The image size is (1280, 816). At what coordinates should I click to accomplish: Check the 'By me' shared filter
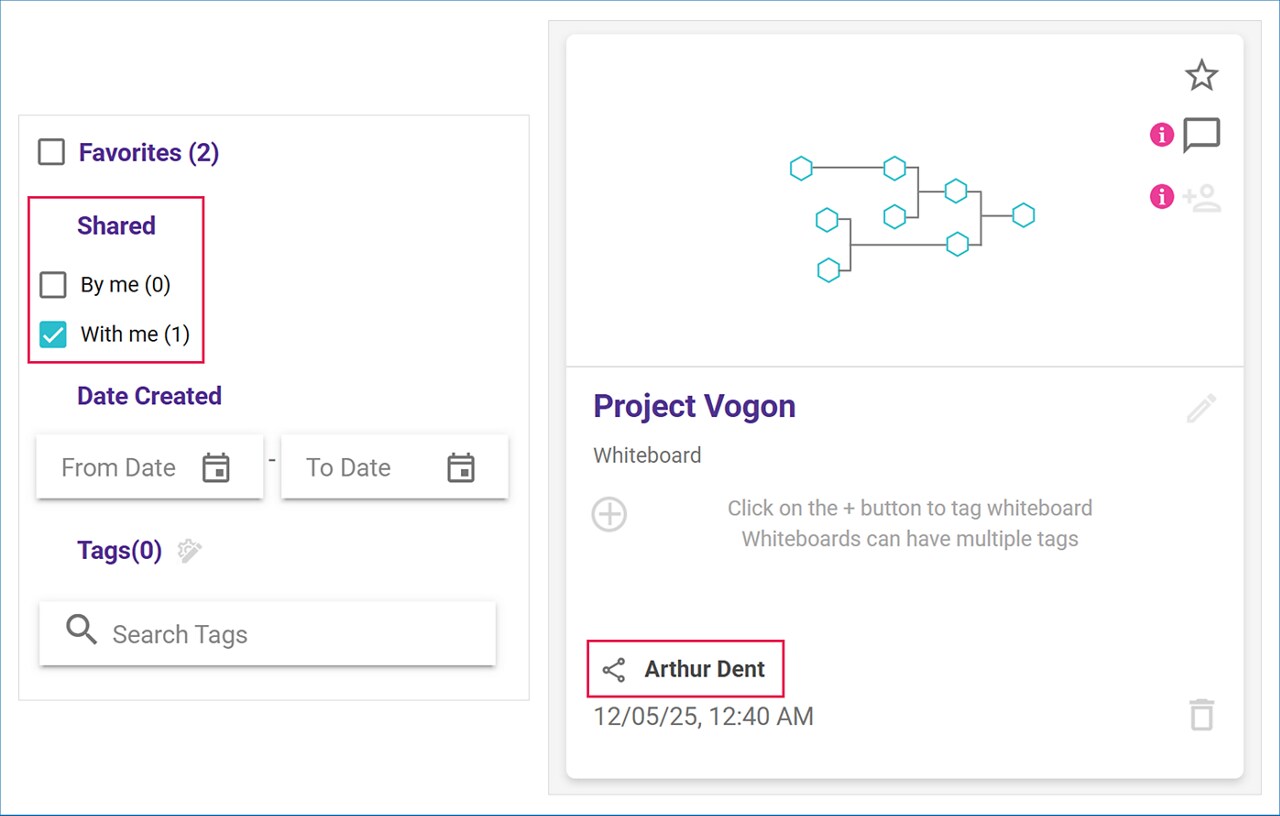point(53,285)
